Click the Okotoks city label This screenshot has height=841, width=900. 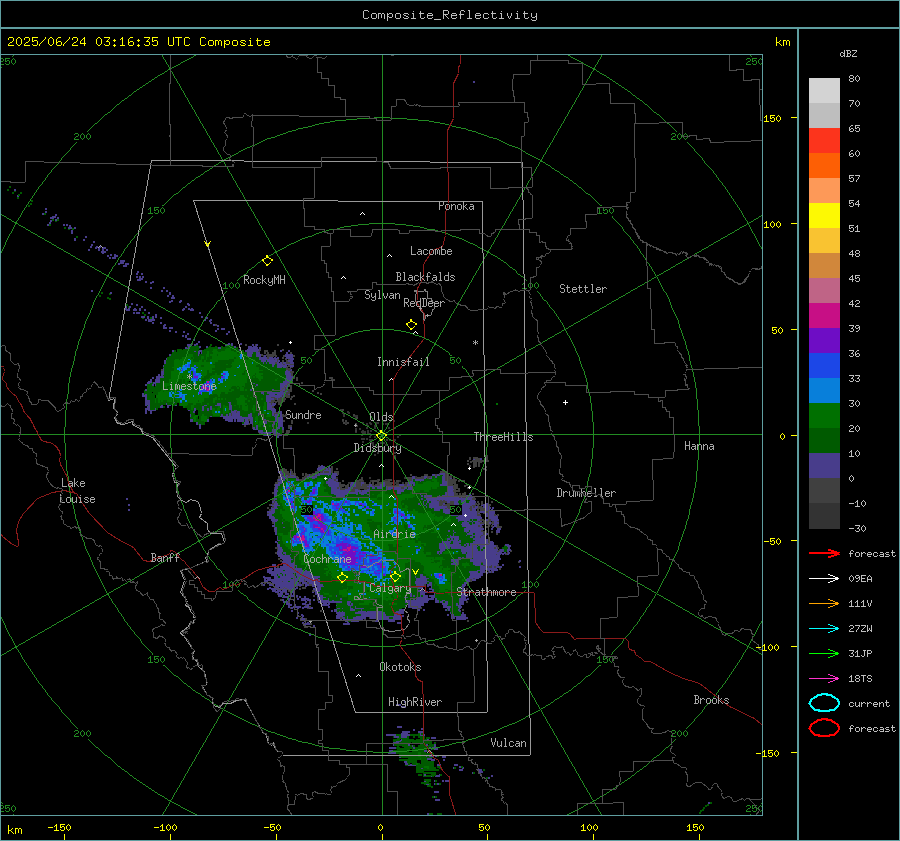tap(400, 667)
